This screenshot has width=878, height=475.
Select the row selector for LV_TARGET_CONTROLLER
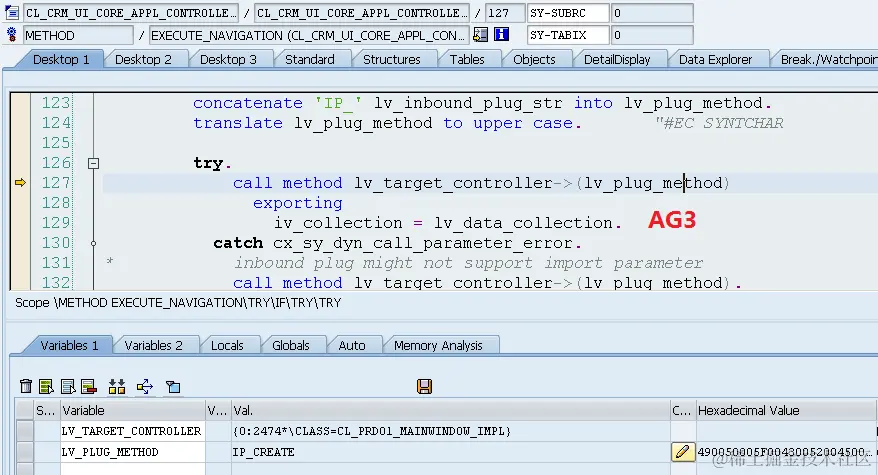[x=24, y=431]
